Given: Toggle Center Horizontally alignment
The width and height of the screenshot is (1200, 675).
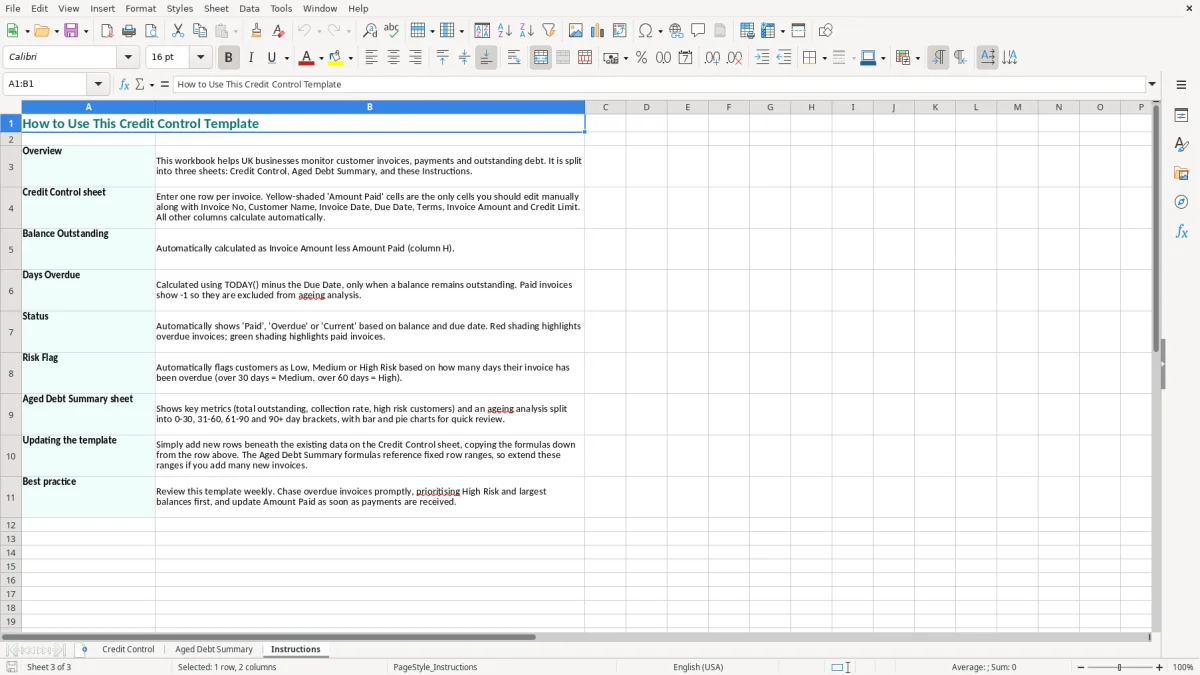Looking at the screenshot, I should pos(394,58).
